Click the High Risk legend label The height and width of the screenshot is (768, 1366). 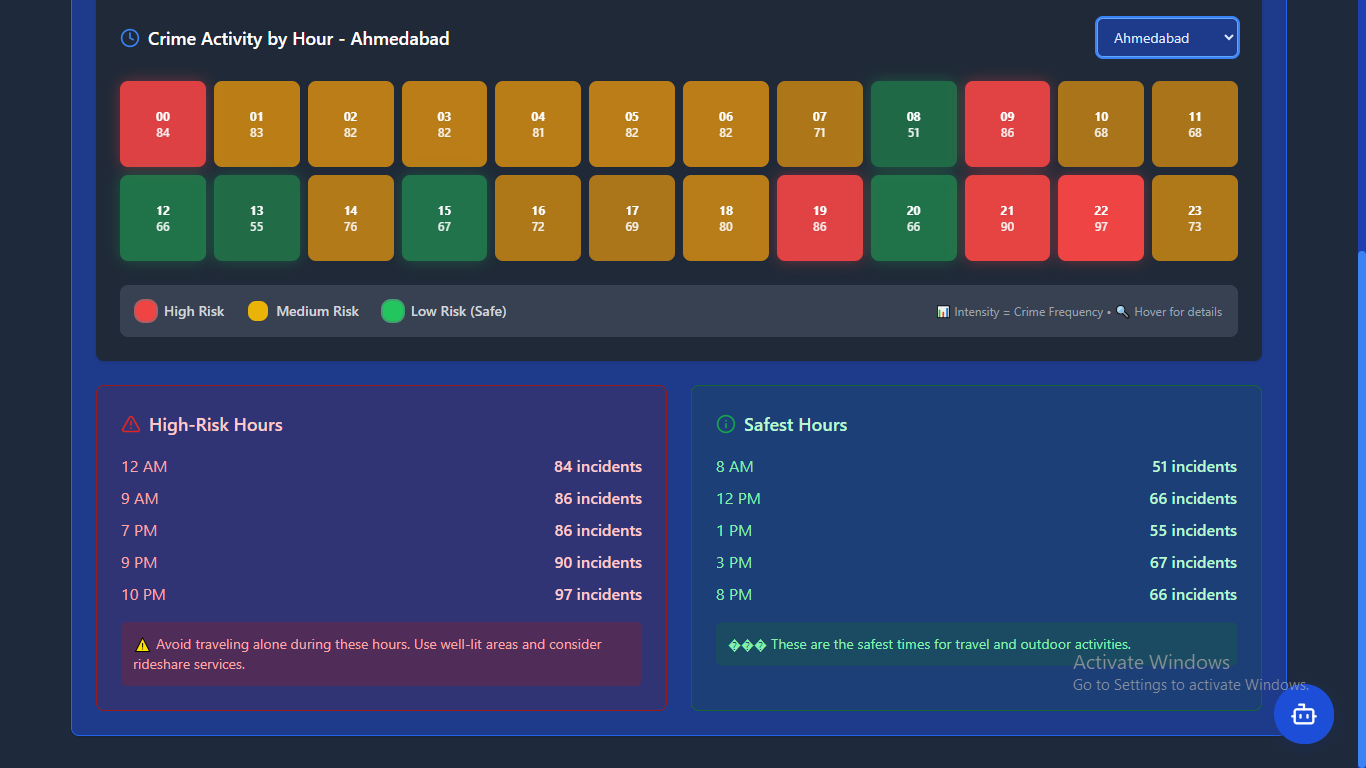[x=194, y=311]
